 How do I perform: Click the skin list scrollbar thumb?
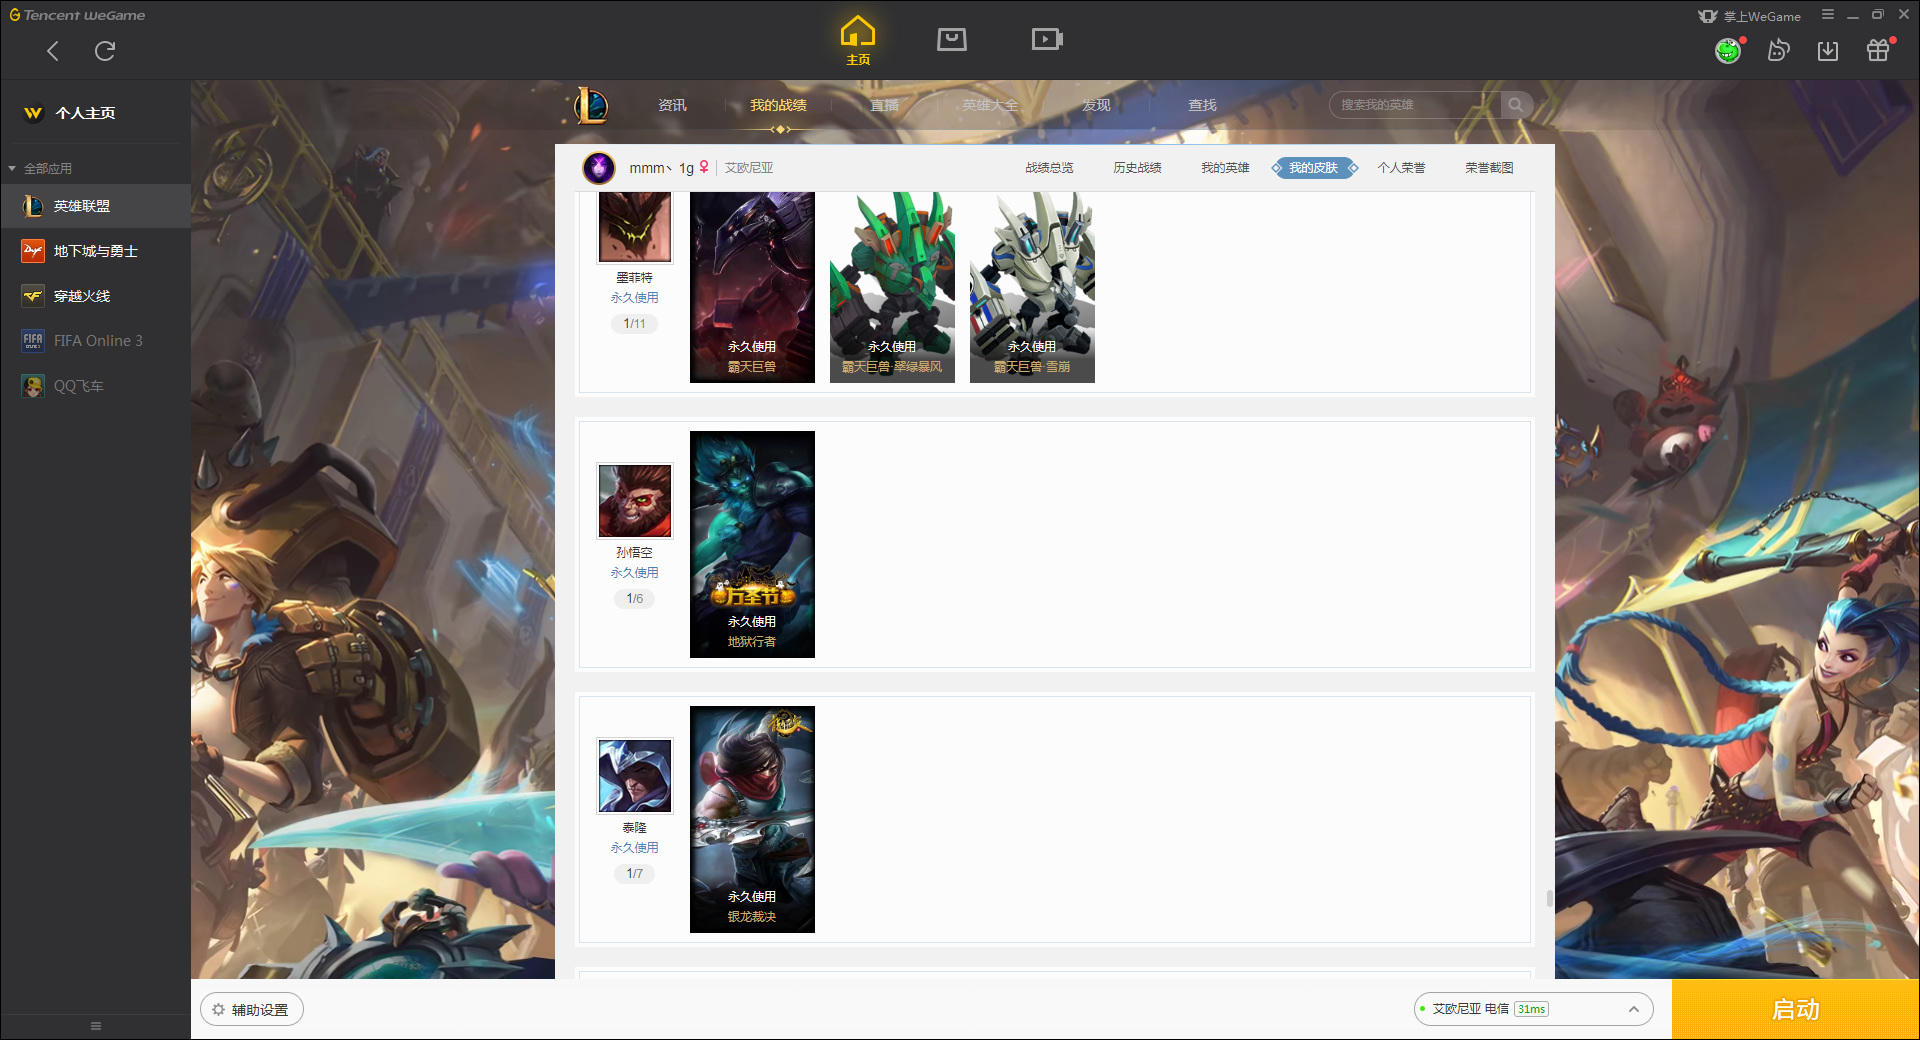coord(1549,899)
